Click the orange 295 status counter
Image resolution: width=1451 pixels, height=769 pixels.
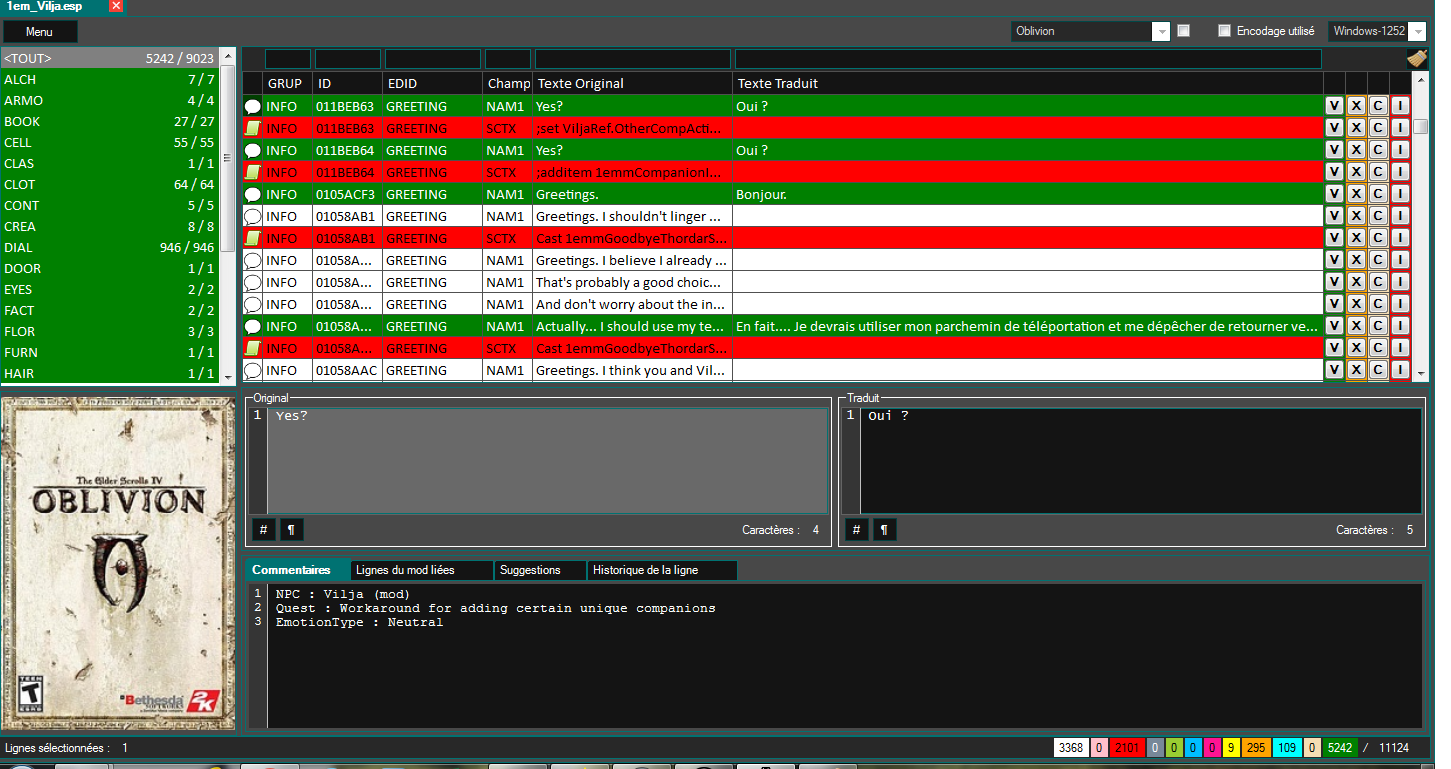(x=1256, y=747)
